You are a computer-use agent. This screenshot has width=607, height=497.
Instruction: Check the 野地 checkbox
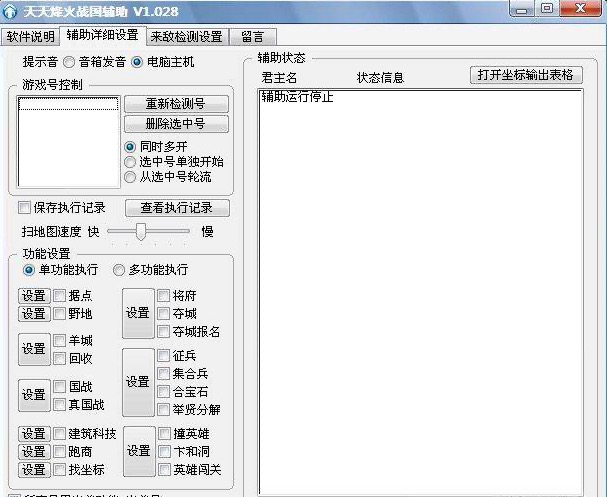59,314
